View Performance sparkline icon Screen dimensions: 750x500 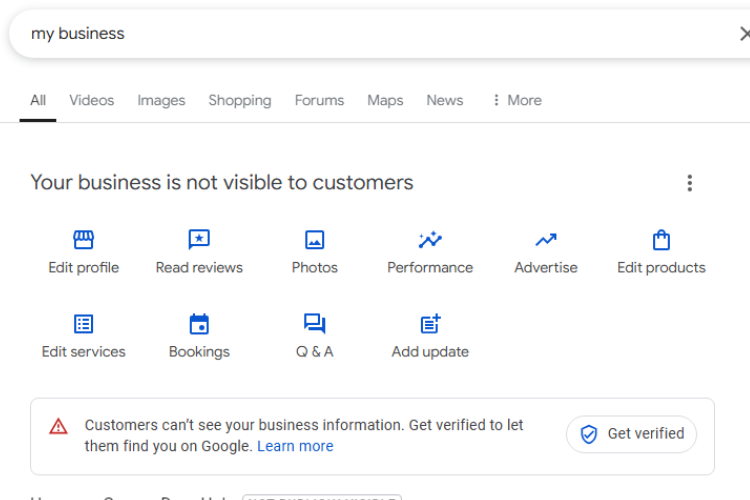coord(430,239)
